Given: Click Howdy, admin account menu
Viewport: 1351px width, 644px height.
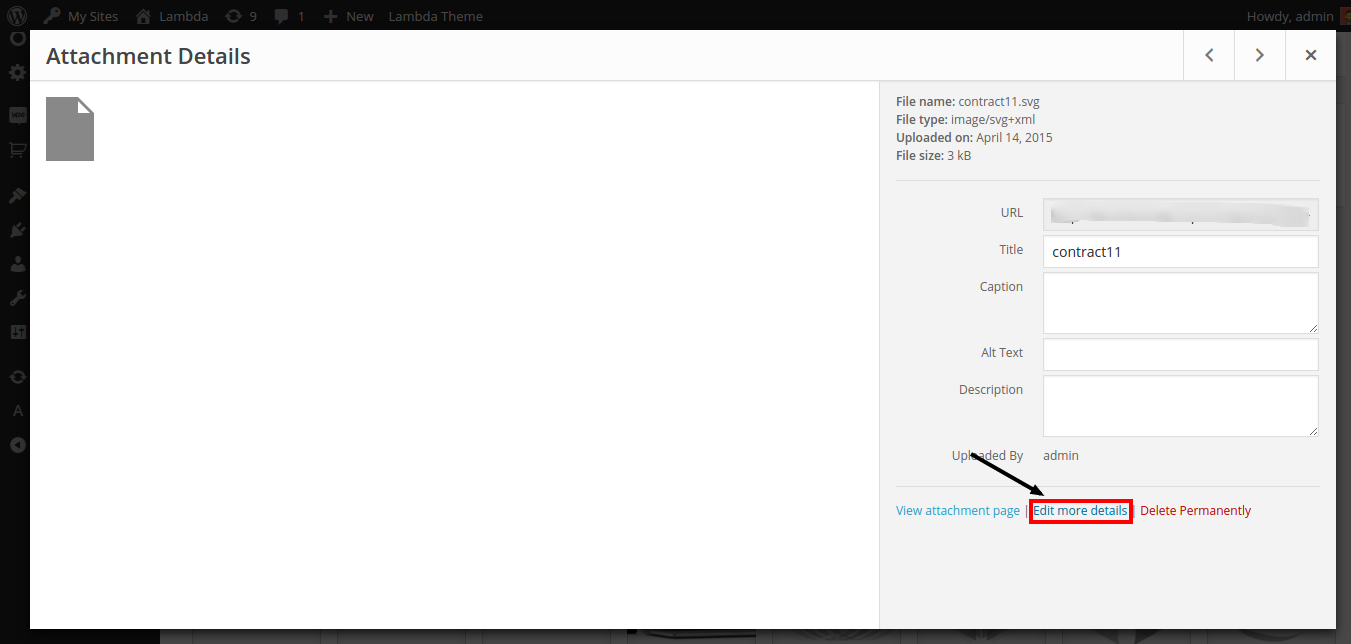Looking at the screenshot, I should (1298, 16).
